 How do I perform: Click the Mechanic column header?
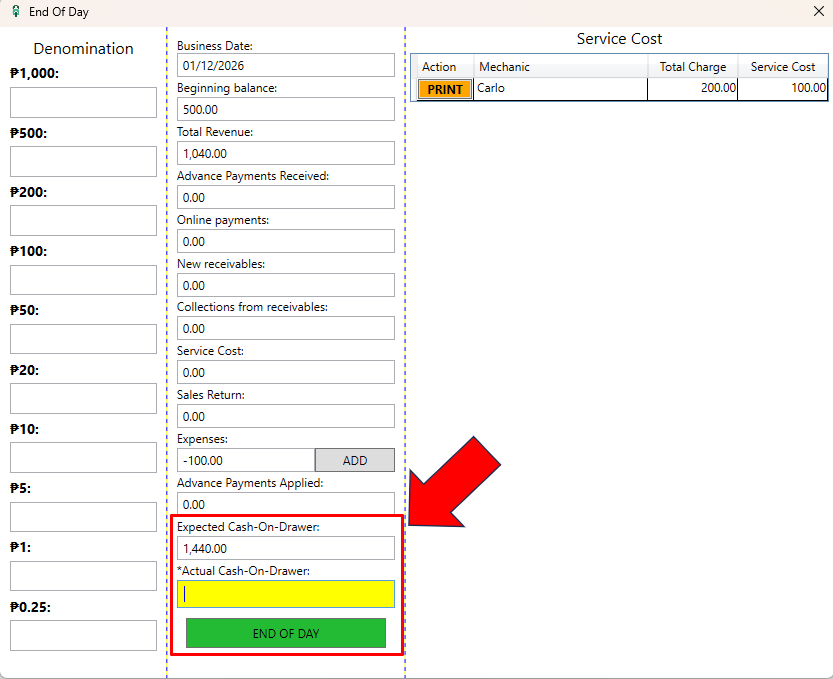pyautogui.click(x=560, y=67)
